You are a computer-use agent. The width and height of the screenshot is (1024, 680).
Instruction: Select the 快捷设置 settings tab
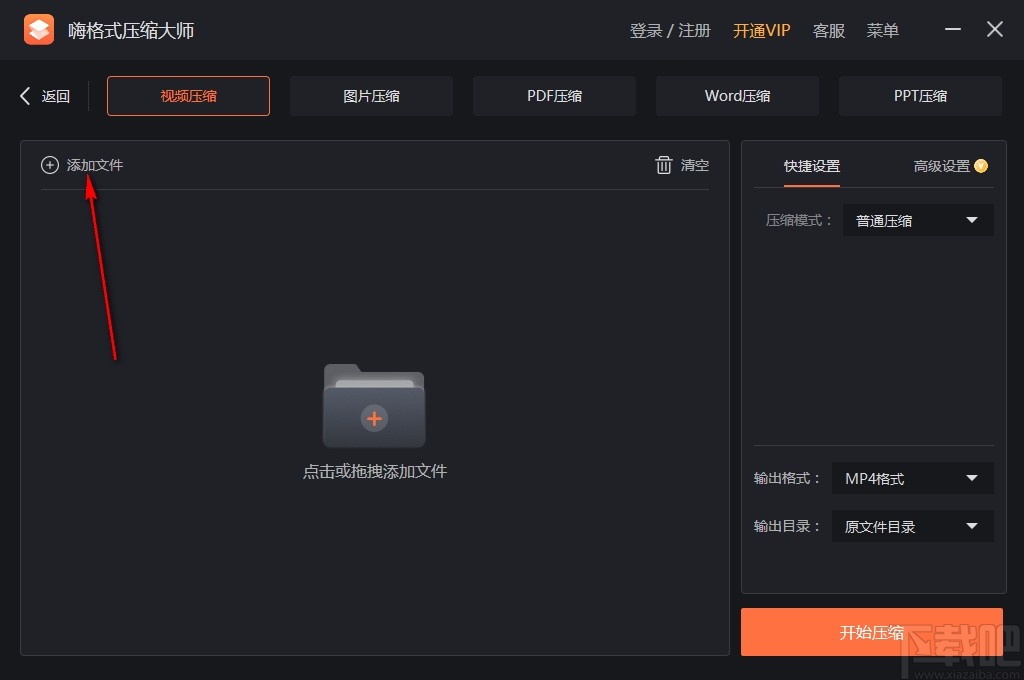coord(810,167)
